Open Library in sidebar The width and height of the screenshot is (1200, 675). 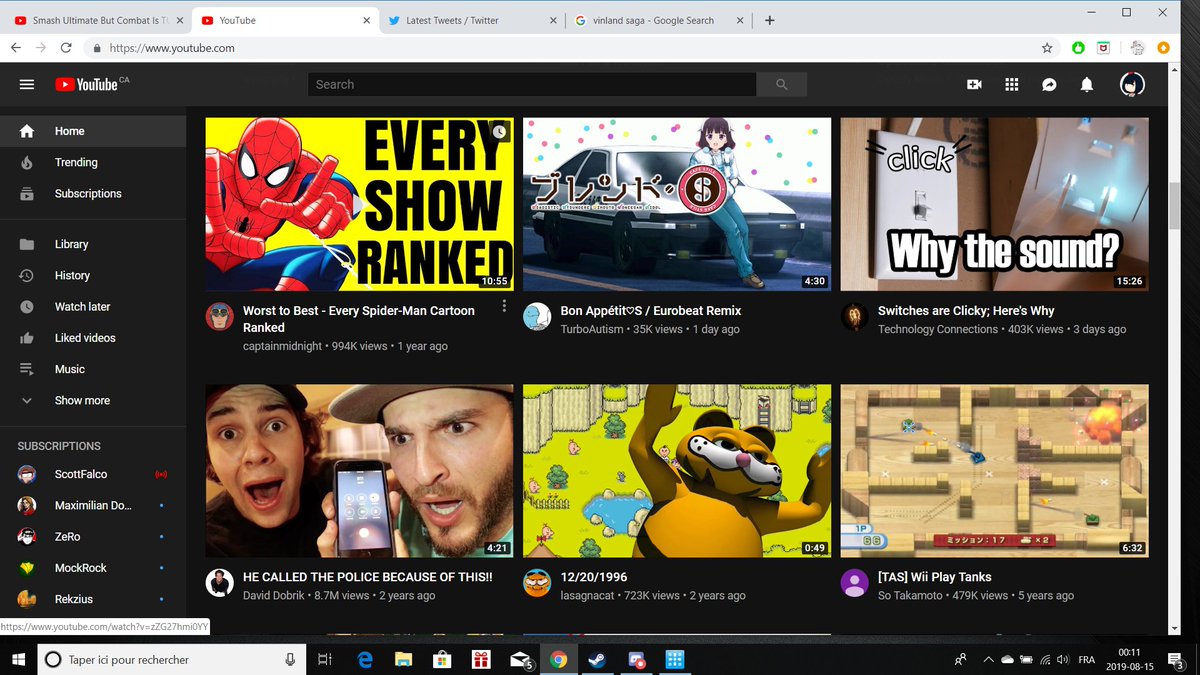(93, 244)
